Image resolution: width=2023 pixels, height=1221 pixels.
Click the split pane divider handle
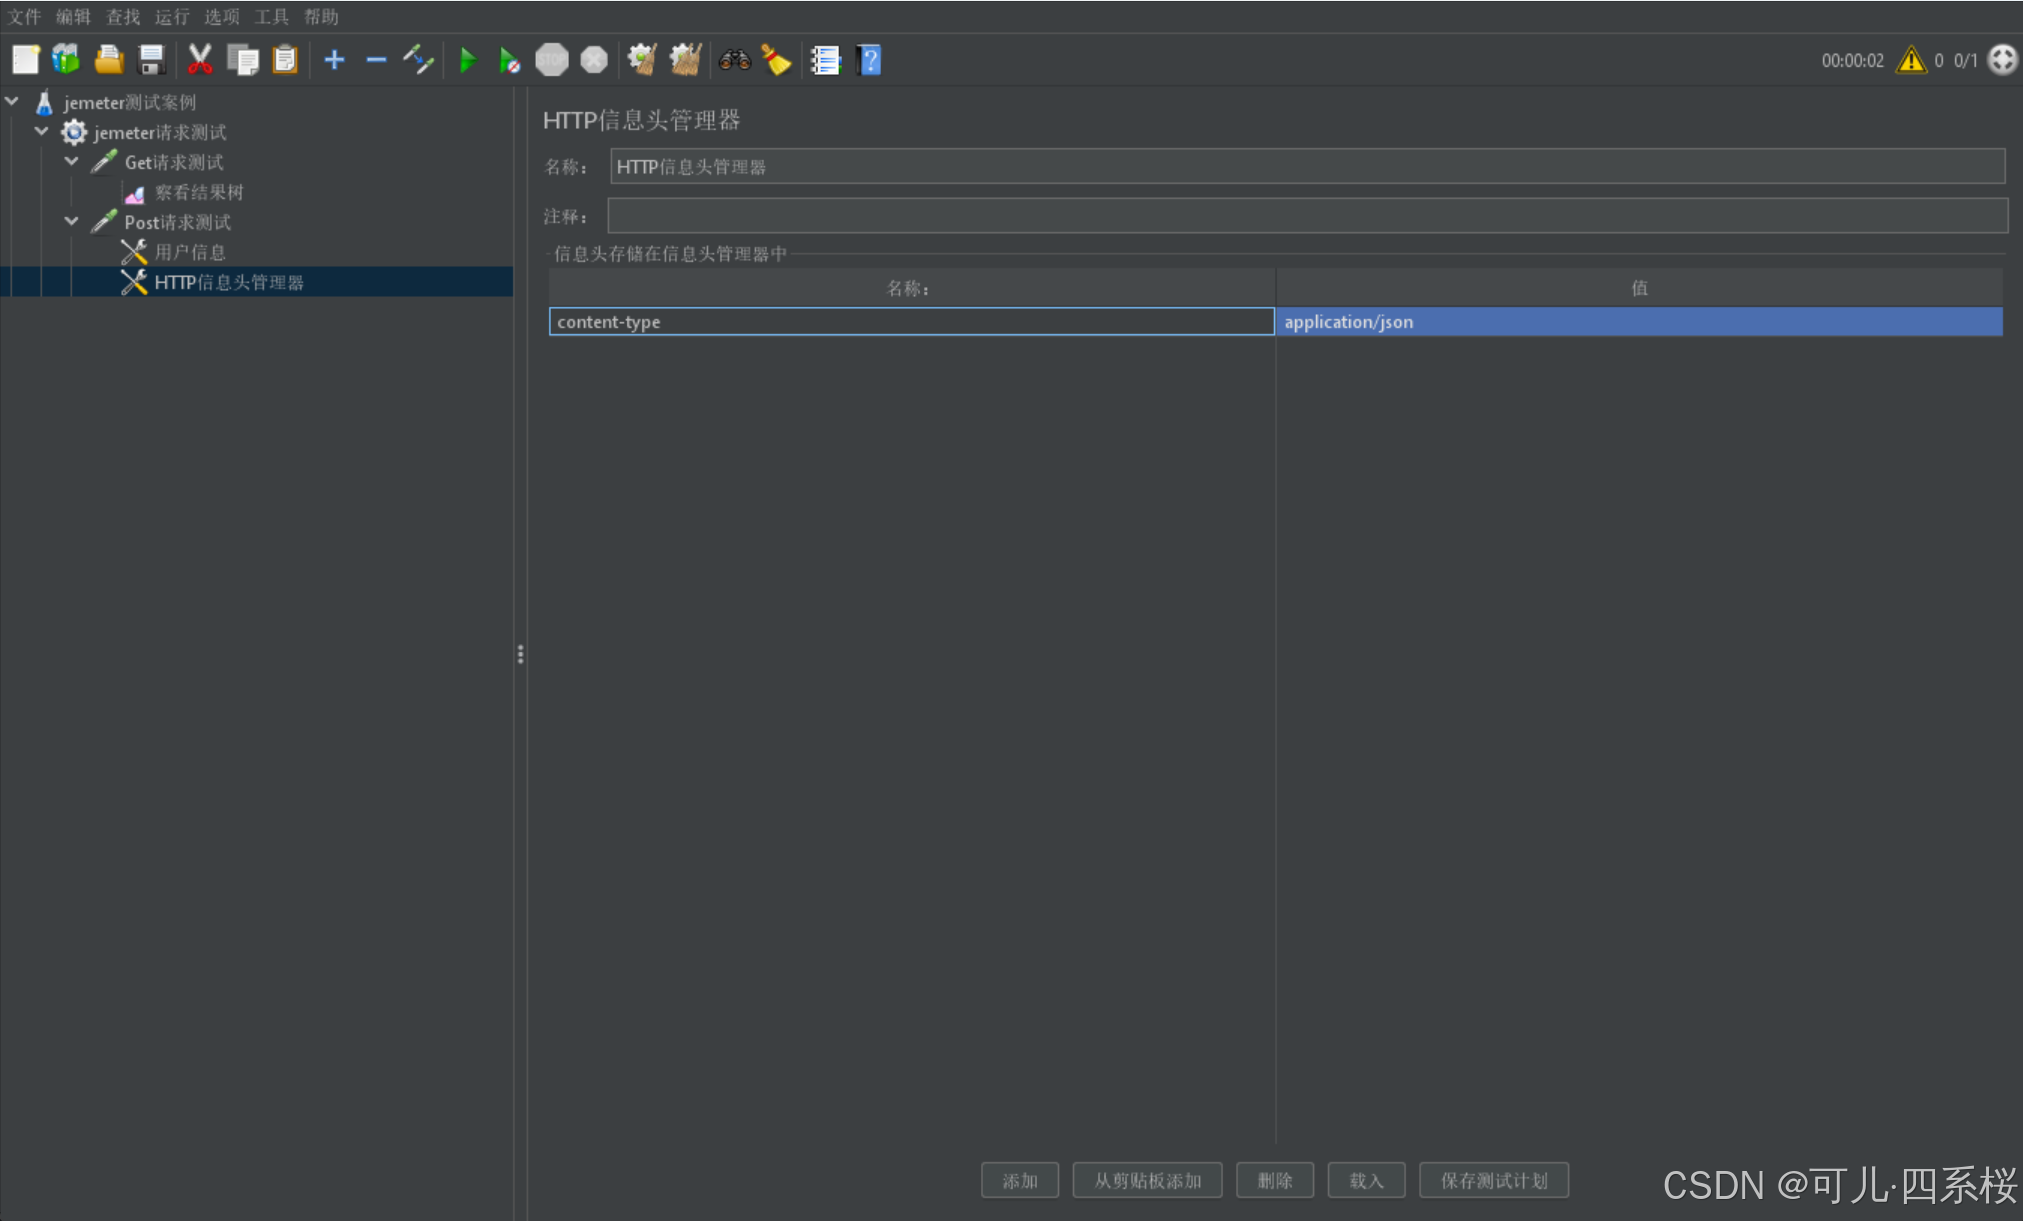tap(520, 654)
